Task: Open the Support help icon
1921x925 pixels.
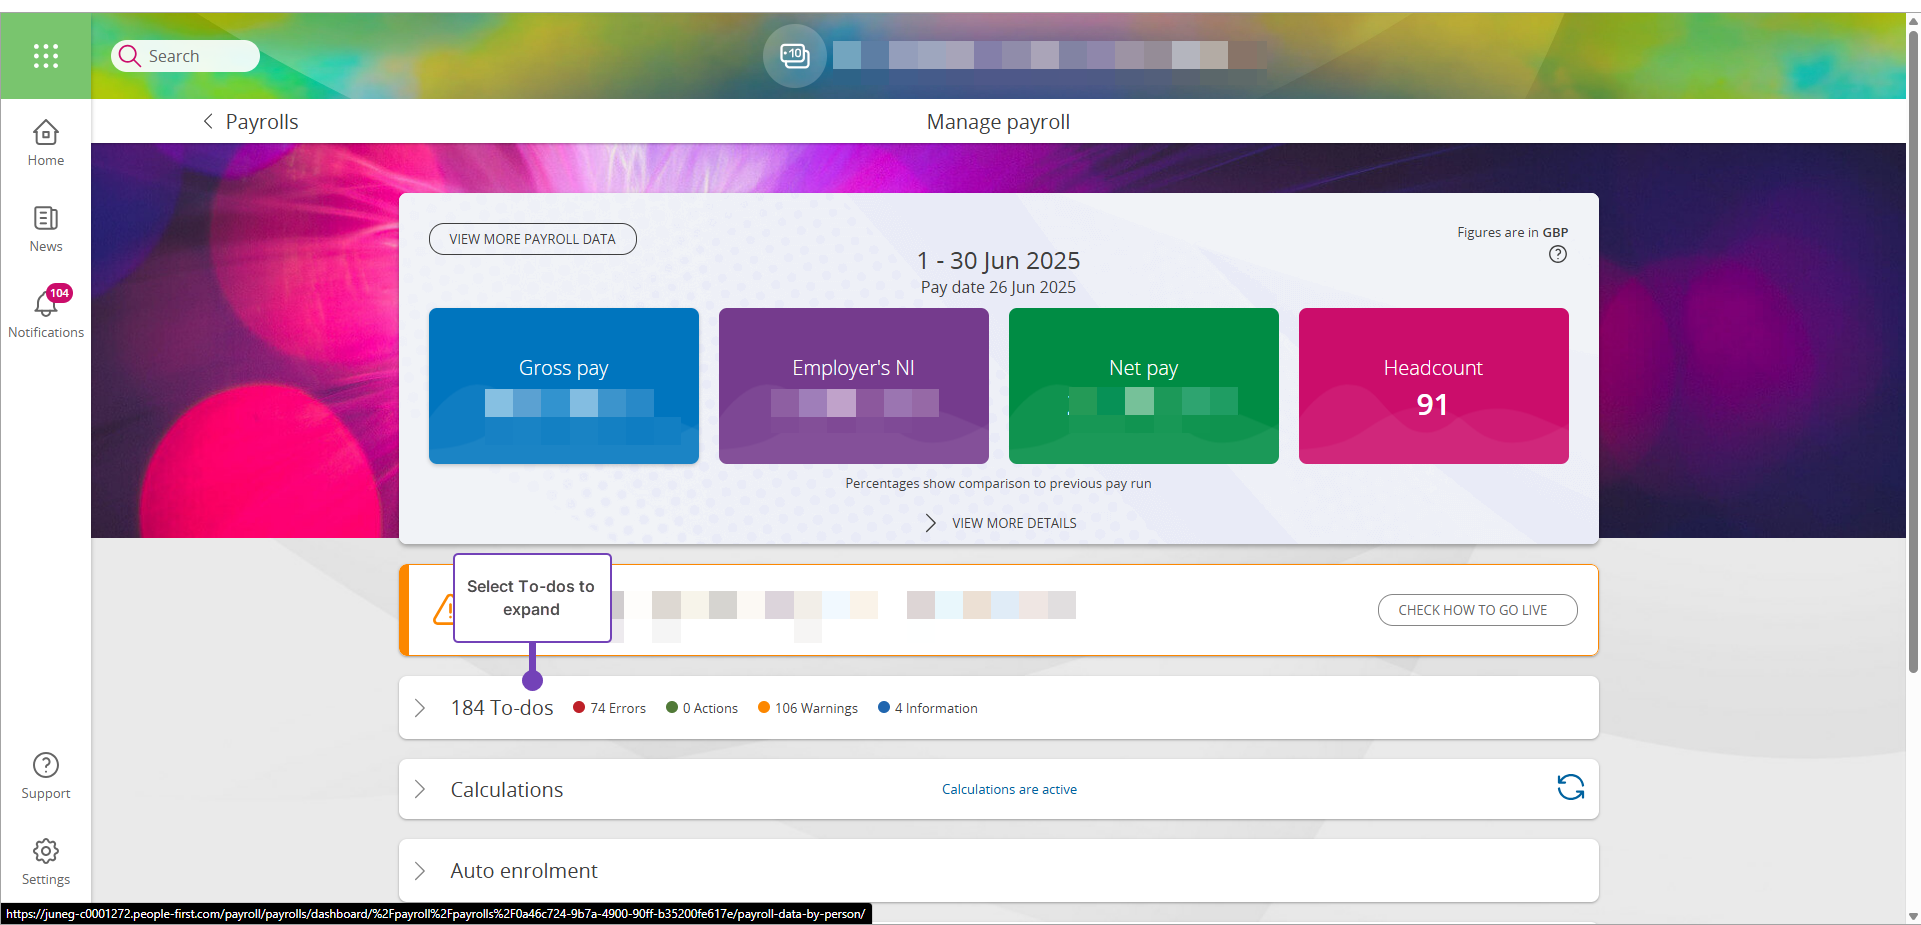Action: (x=46, y=776)
